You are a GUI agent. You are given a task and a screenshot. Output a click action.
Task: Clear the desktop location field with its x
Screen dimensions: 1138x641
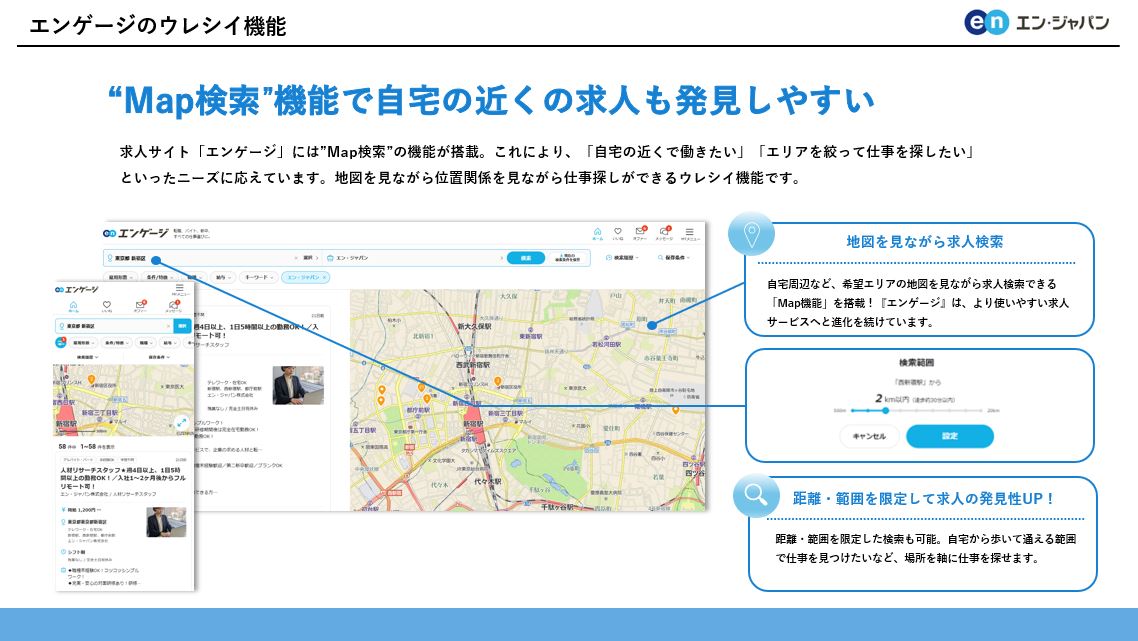295,258
